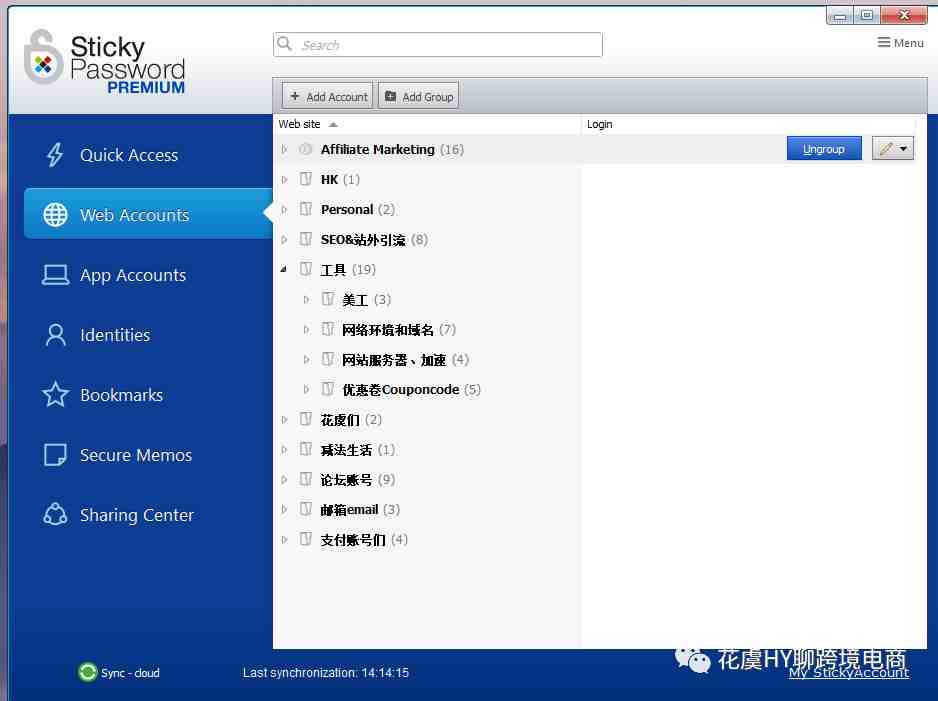Expand the HK group
Screen dimensions: 938x701
point(284,179)
